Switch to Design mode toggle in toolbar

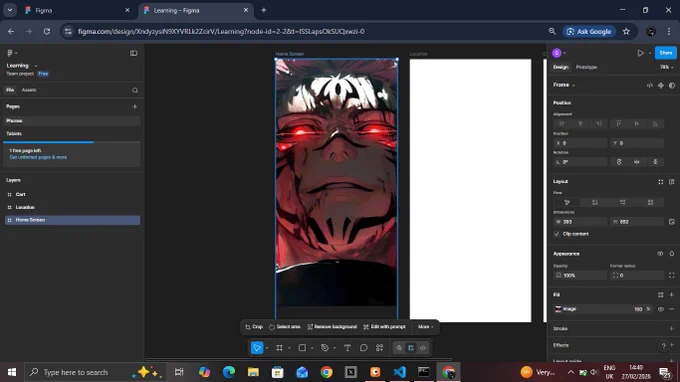click(411, 348)
